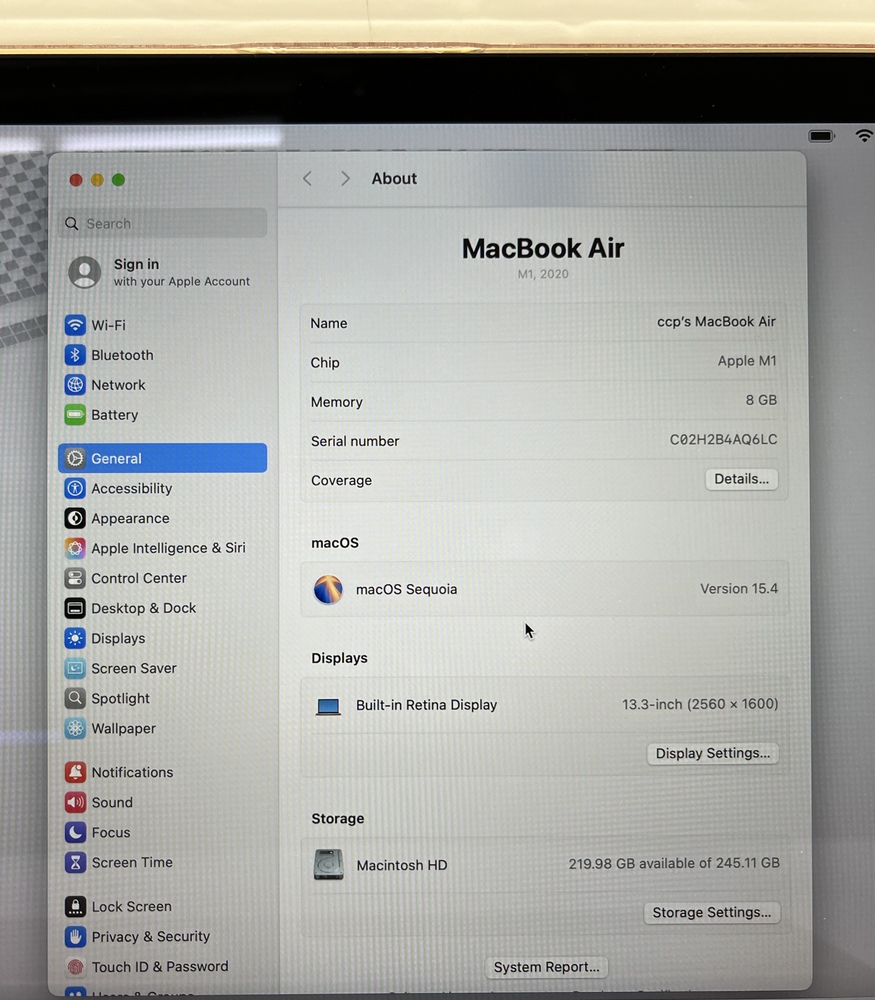This screenshot has width=875, height=1000.
Task: Sign in with your Apple Account
Action: [160, 272]
